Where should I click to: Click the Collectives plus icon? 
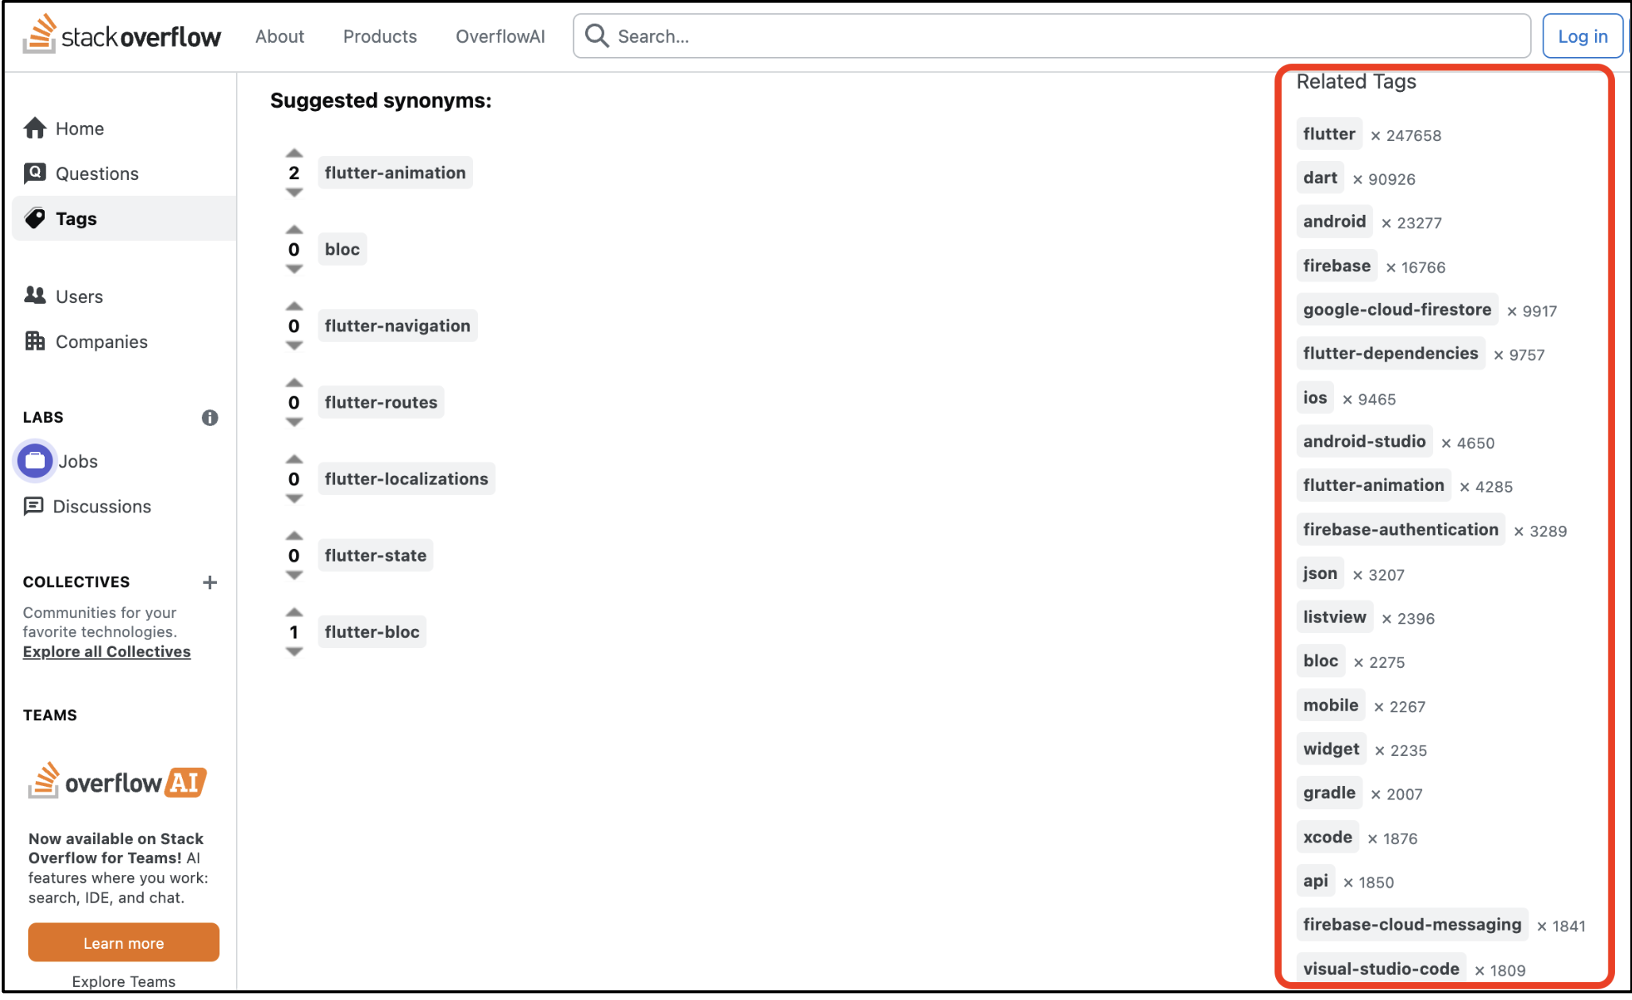tap(210, 582)
